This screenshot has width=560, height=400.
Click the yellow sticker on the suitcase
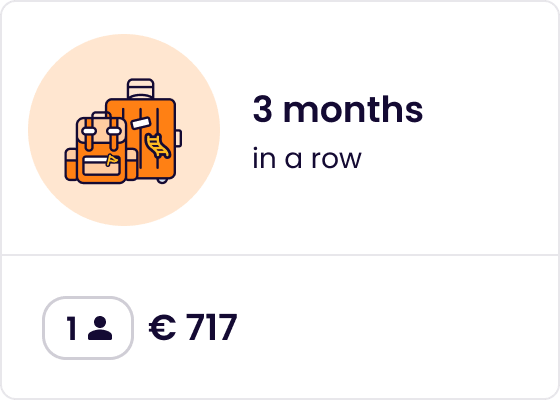pyautogui.click(x=157, y=145)
